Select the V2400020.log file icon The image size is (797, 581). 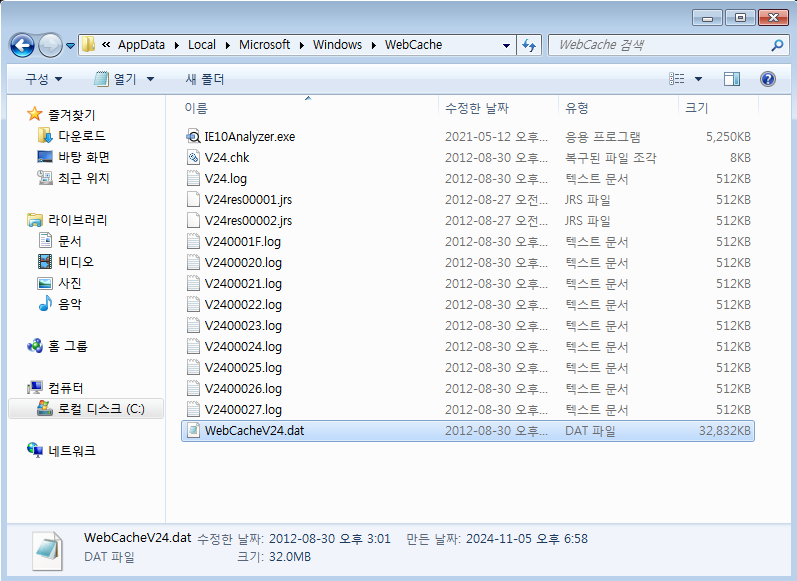pyautogui.click(x=193, y=262)
